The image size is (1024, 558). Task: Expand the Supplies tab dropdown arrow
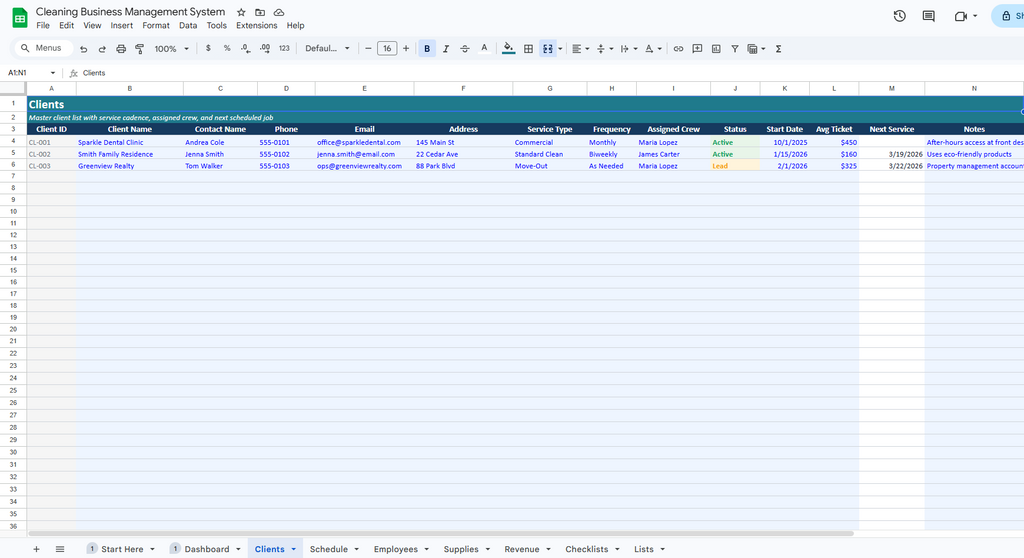pos(487,549)
